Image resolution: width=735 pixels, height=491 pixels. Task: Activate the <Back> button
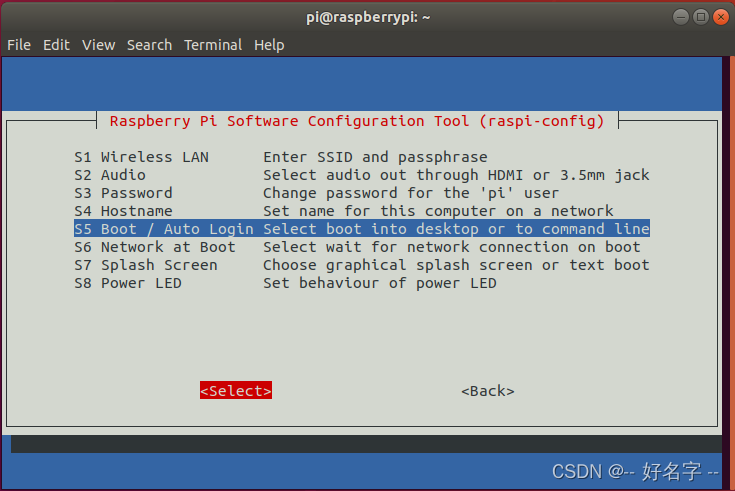(x=488, y=391)
